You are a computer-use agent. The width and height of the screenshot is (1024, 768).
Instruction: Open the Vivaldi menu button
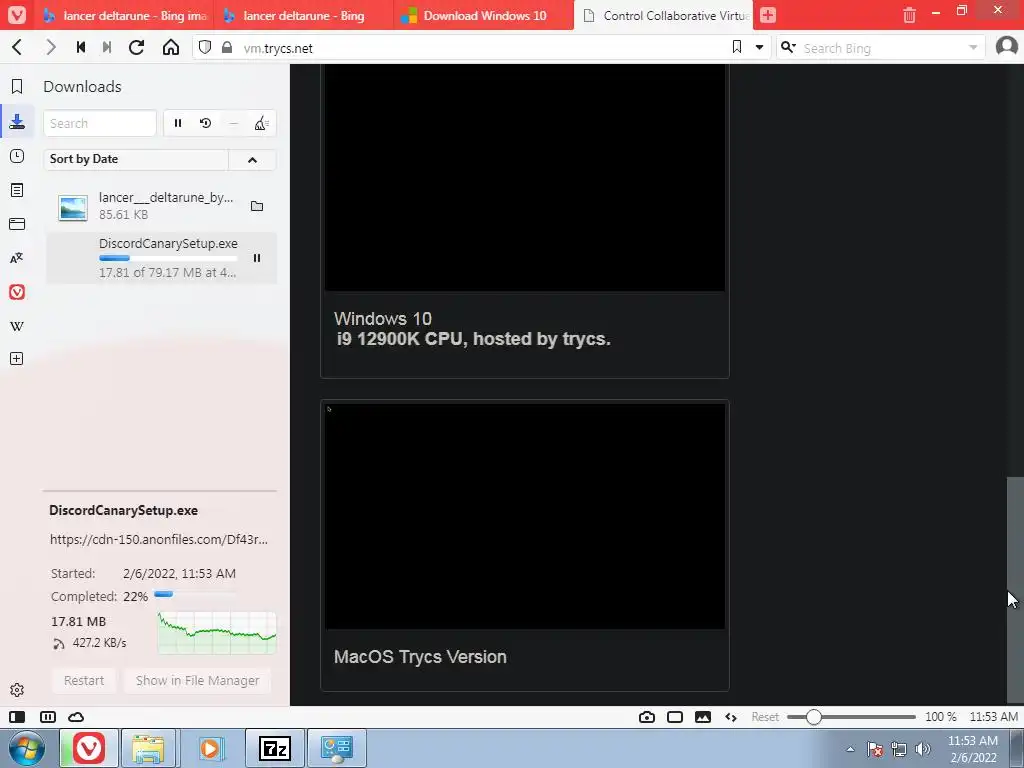[17, 14]
